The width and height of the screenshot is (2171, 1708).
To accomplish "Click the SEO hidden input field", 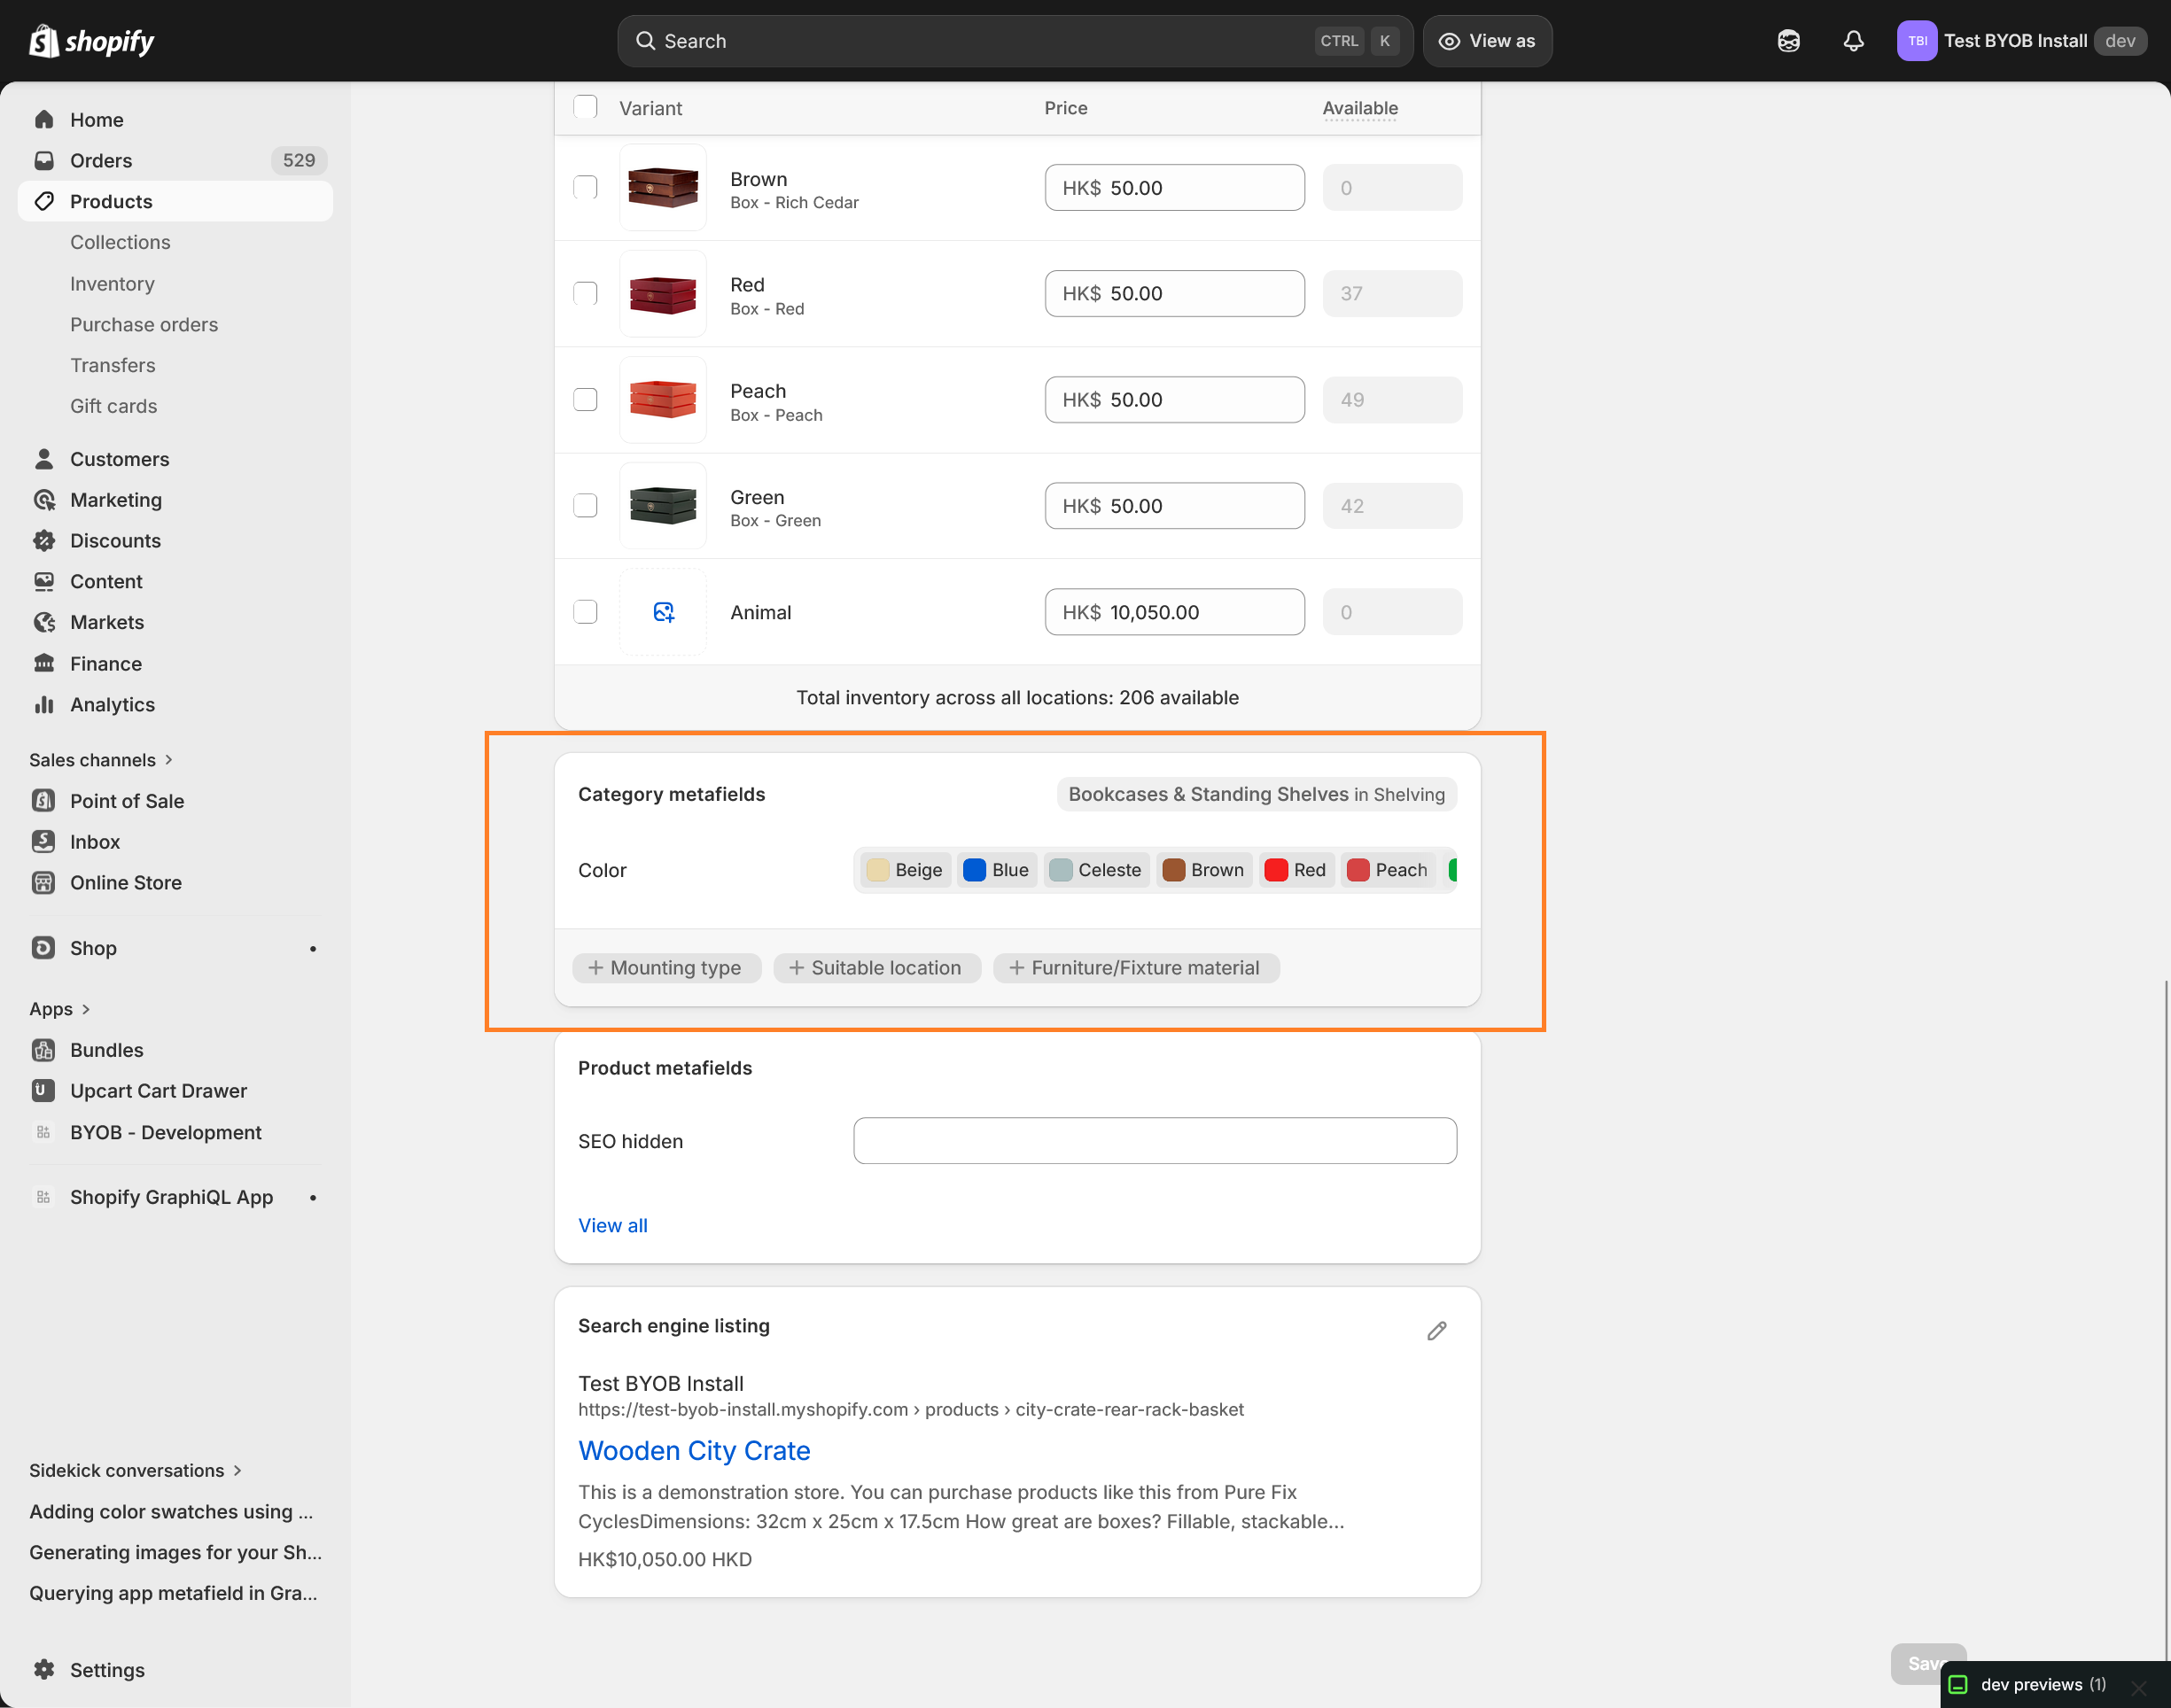I will 1154,1140.
